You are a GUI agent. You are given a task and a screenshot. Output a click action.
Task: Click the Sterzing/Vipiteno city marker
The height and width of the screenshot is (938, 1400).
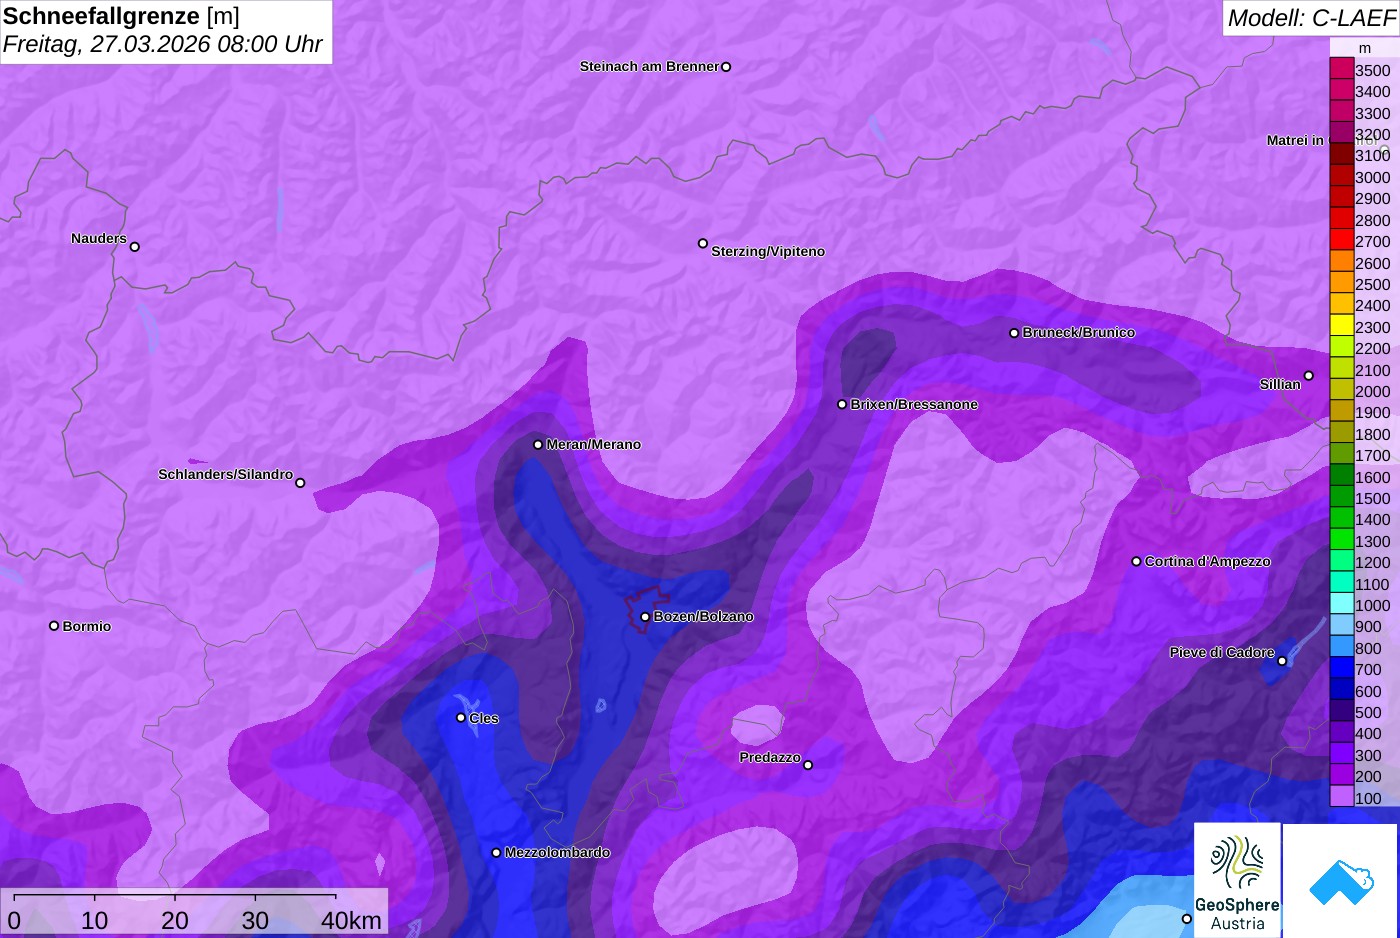click(x=703, y=243)
